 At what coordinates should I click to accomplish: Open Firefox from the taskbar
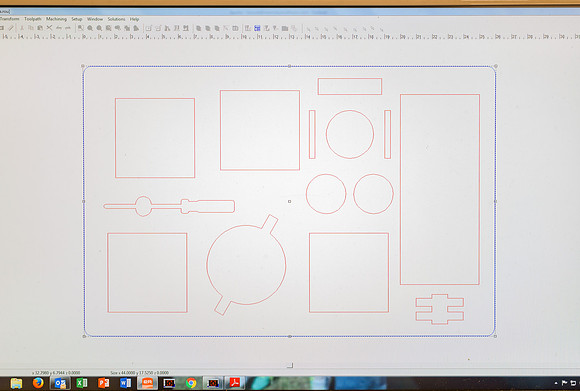[38, 383]
